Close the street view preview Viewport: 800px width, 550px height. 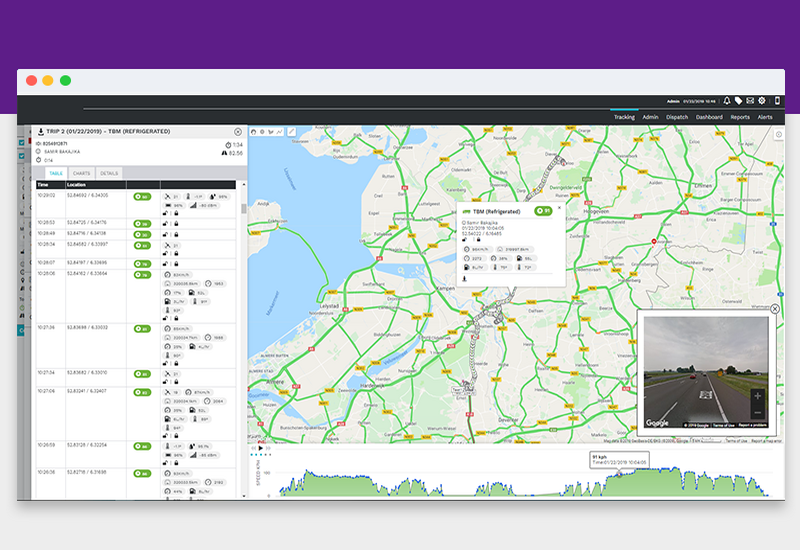[774, 309]
